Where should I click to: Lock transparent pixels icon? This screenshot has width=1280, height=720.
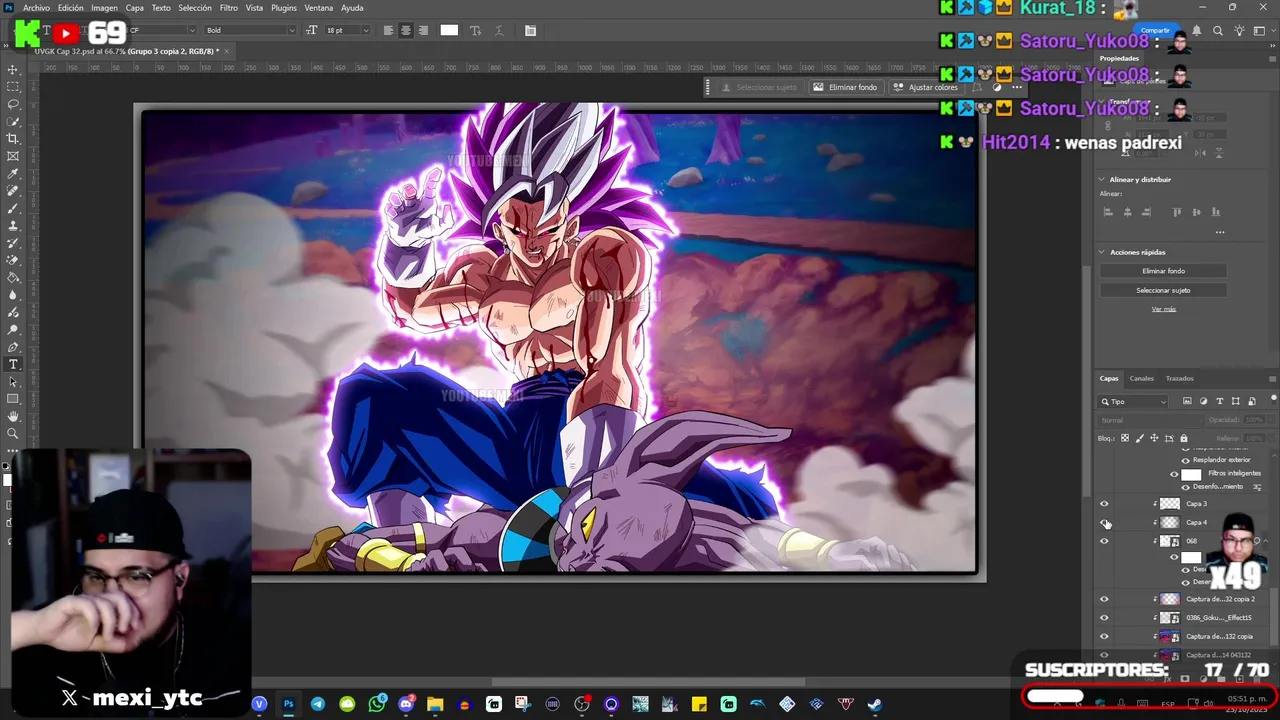point(1125,438)
